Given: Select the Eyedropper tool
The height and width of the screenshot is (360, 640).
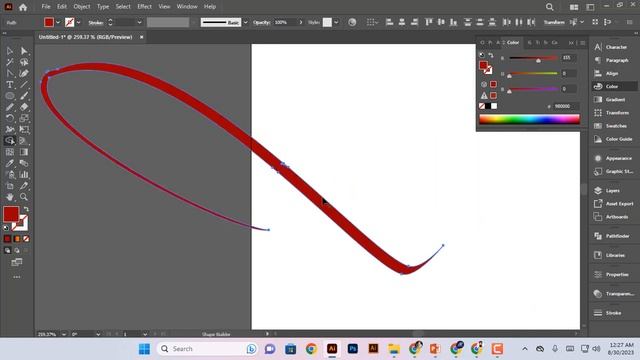Looking at the screenshot, I should (x=10, y=163).
